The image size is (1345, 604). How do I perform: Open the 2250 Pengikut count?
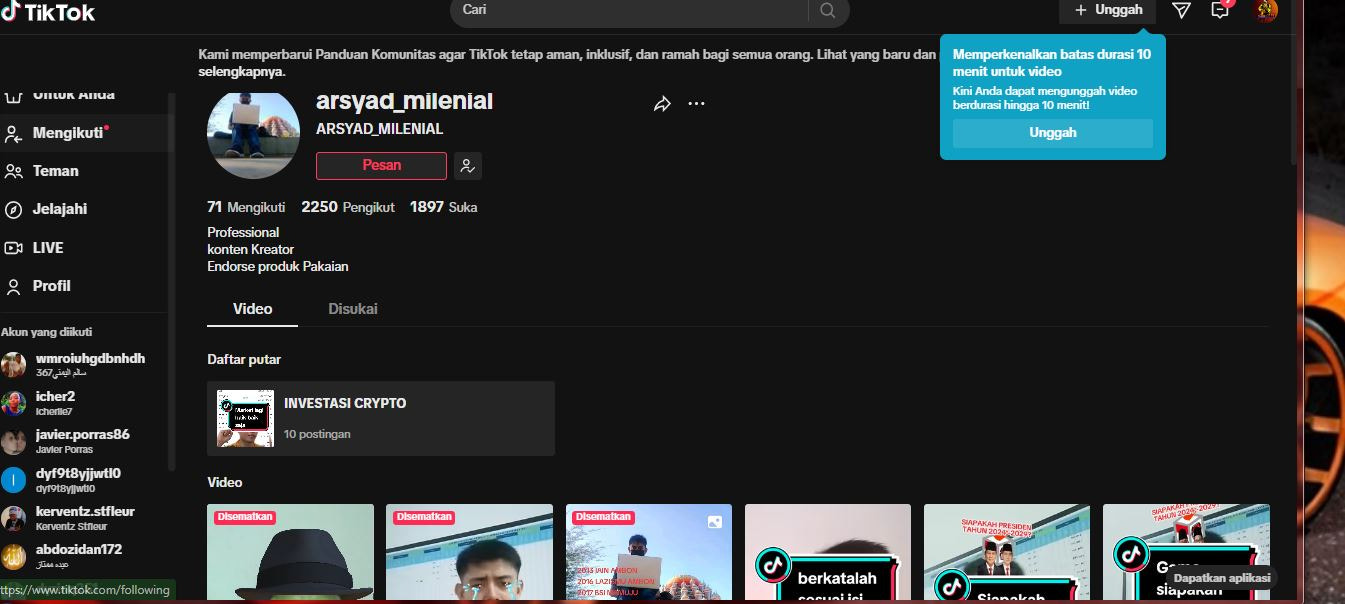tap(348, 207)
